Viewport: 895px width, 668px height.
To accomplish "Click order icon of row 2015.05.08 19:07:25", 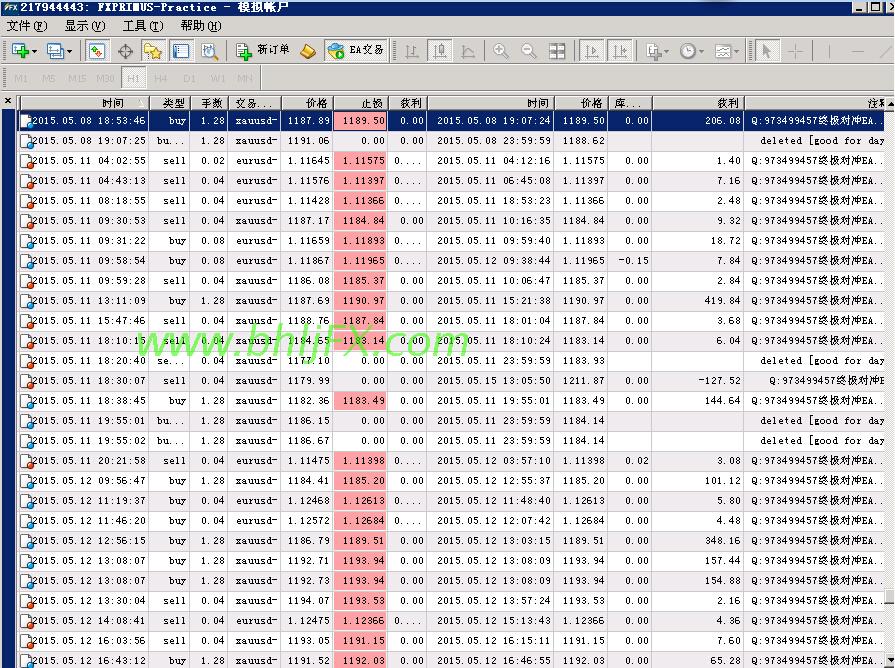I will [x=26, y=141].
